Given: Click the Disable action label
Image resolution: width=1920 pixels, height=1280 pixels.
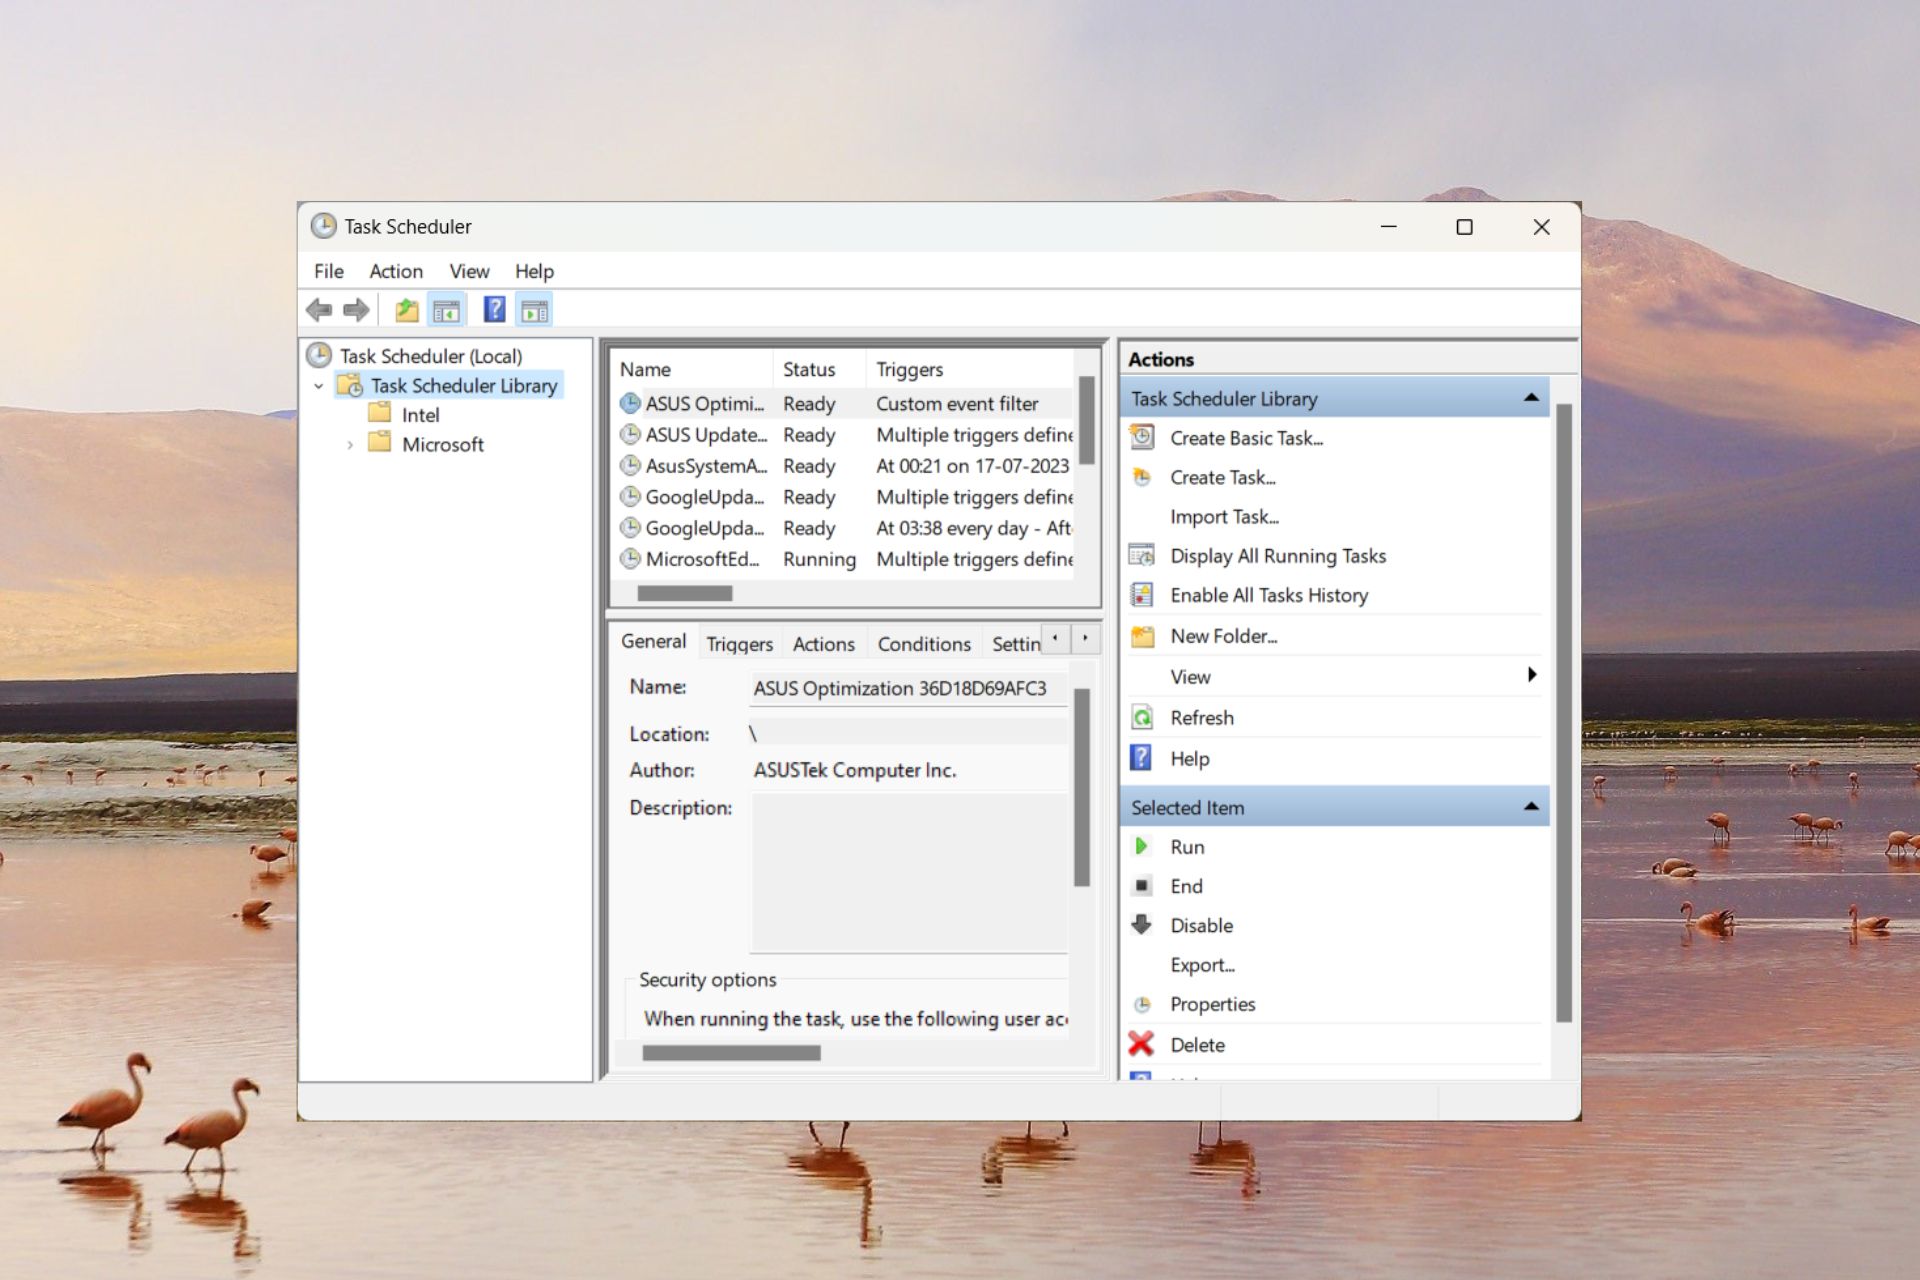Looking at the screenshot, I should 1201,926.
